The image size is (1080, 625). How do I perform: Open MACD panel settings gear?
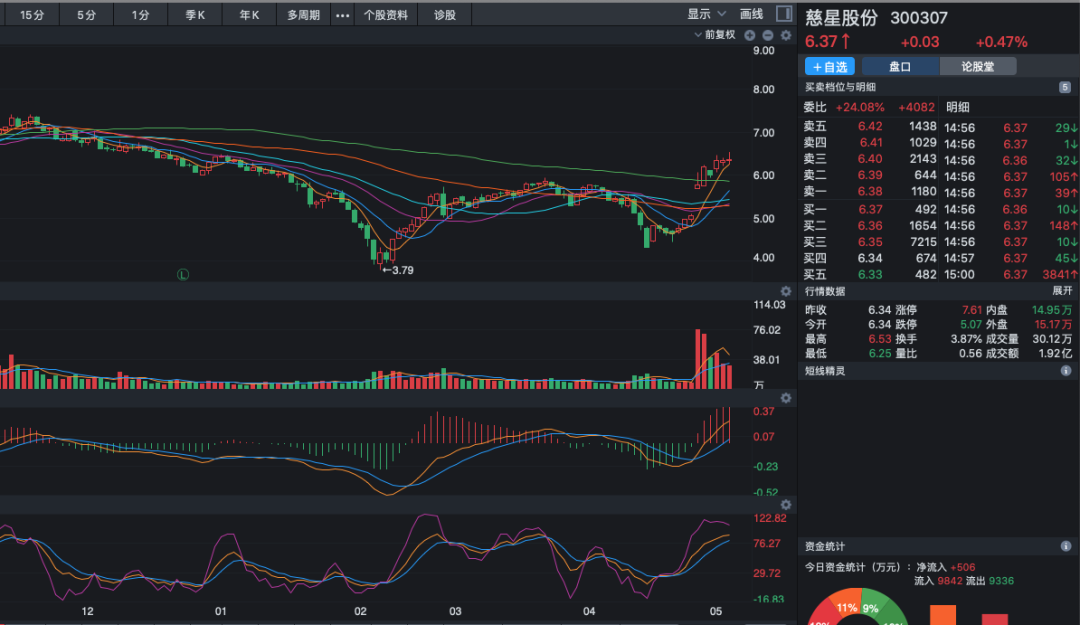(786, 398)
